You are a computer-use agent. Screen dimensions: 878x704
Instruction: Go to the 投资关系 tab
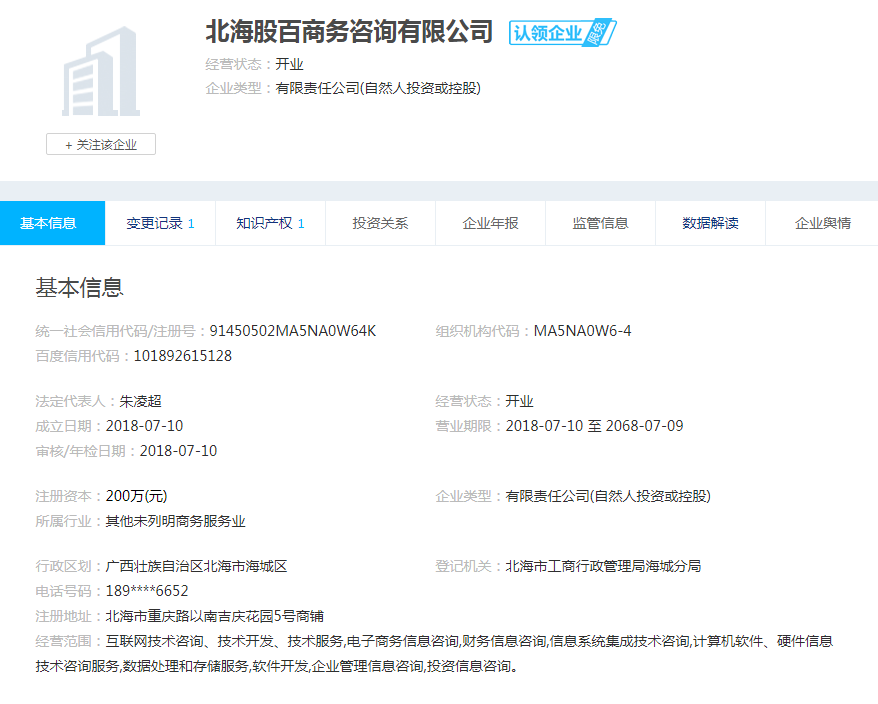point(380,223)
